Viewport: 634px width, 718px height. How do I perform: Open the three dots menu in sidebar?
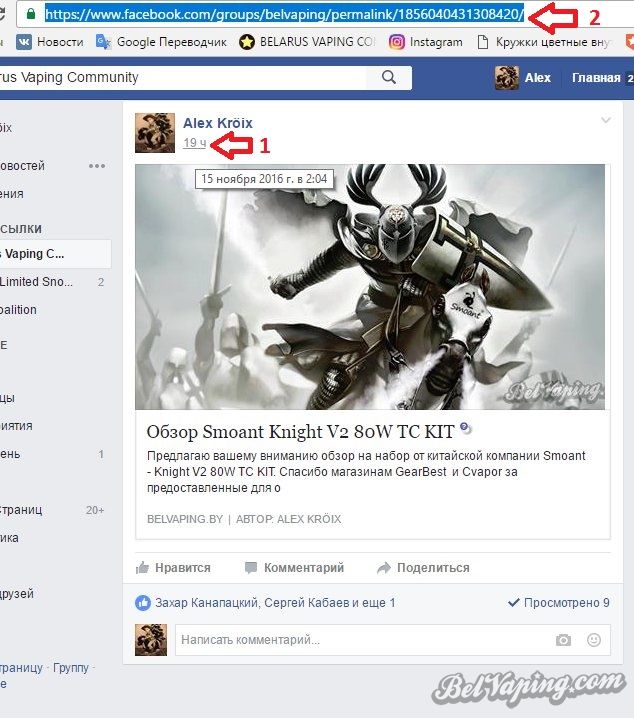(x=97, y=166)
